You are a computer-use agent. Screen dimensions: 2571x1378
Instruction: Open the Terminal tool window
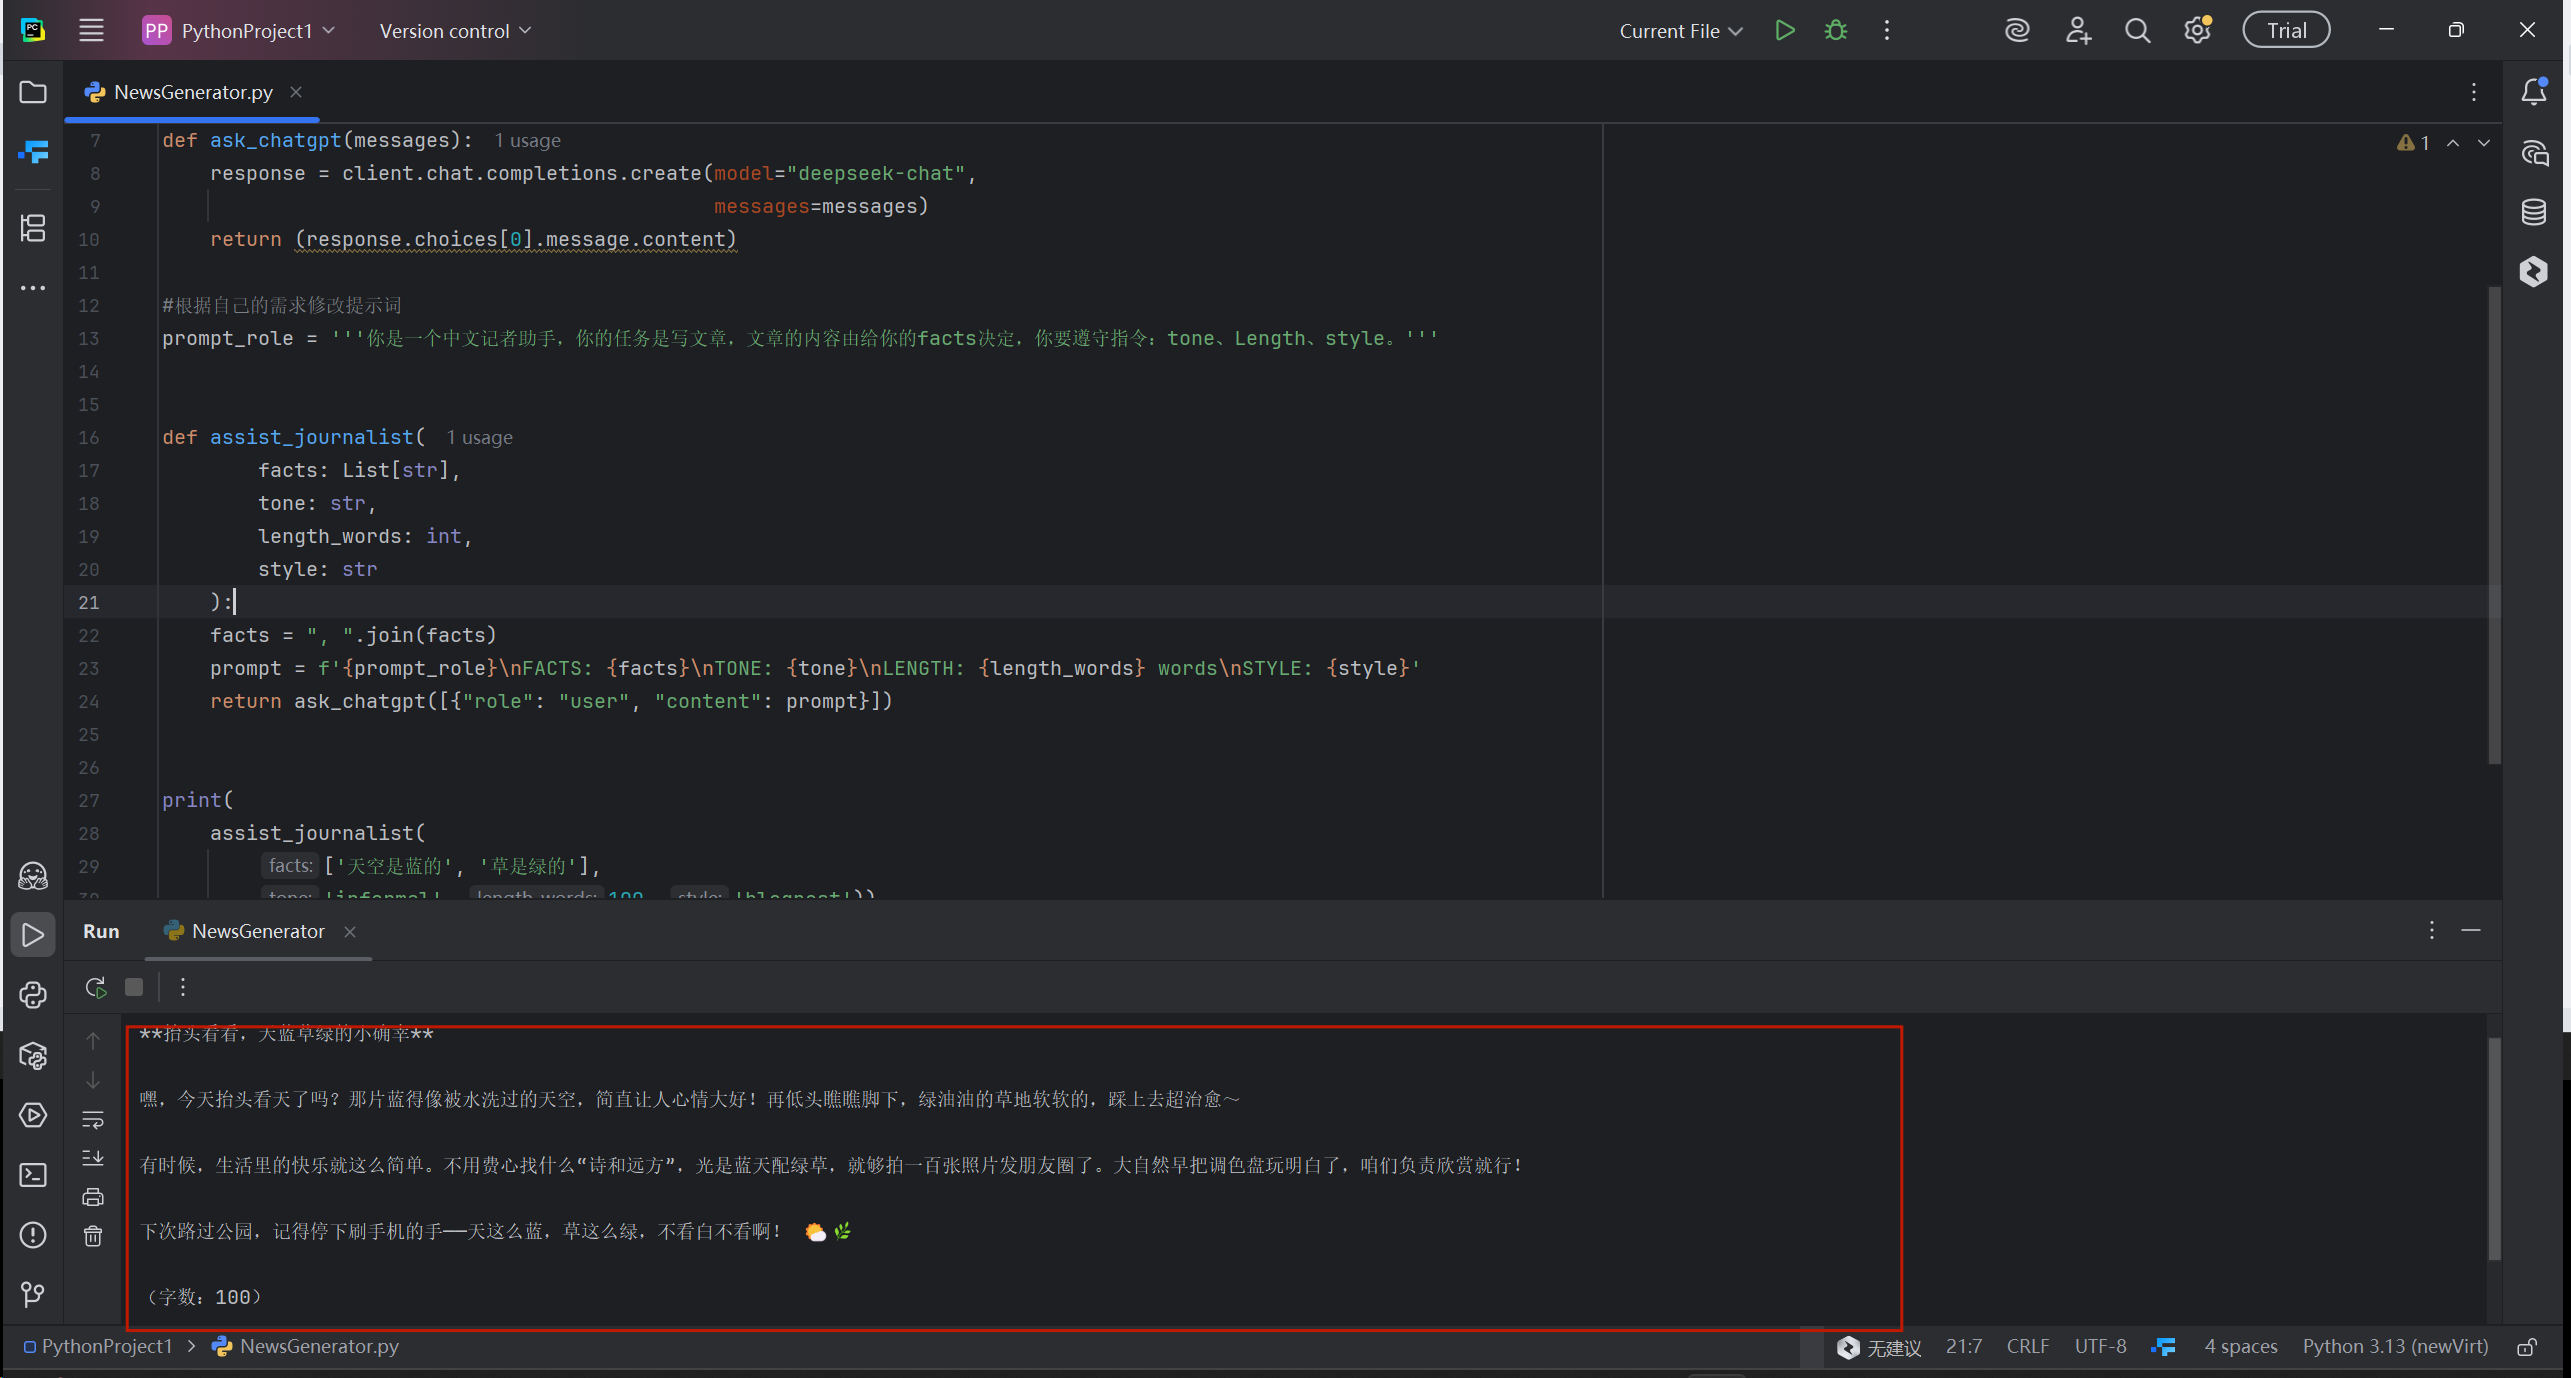click(33, 1175)
